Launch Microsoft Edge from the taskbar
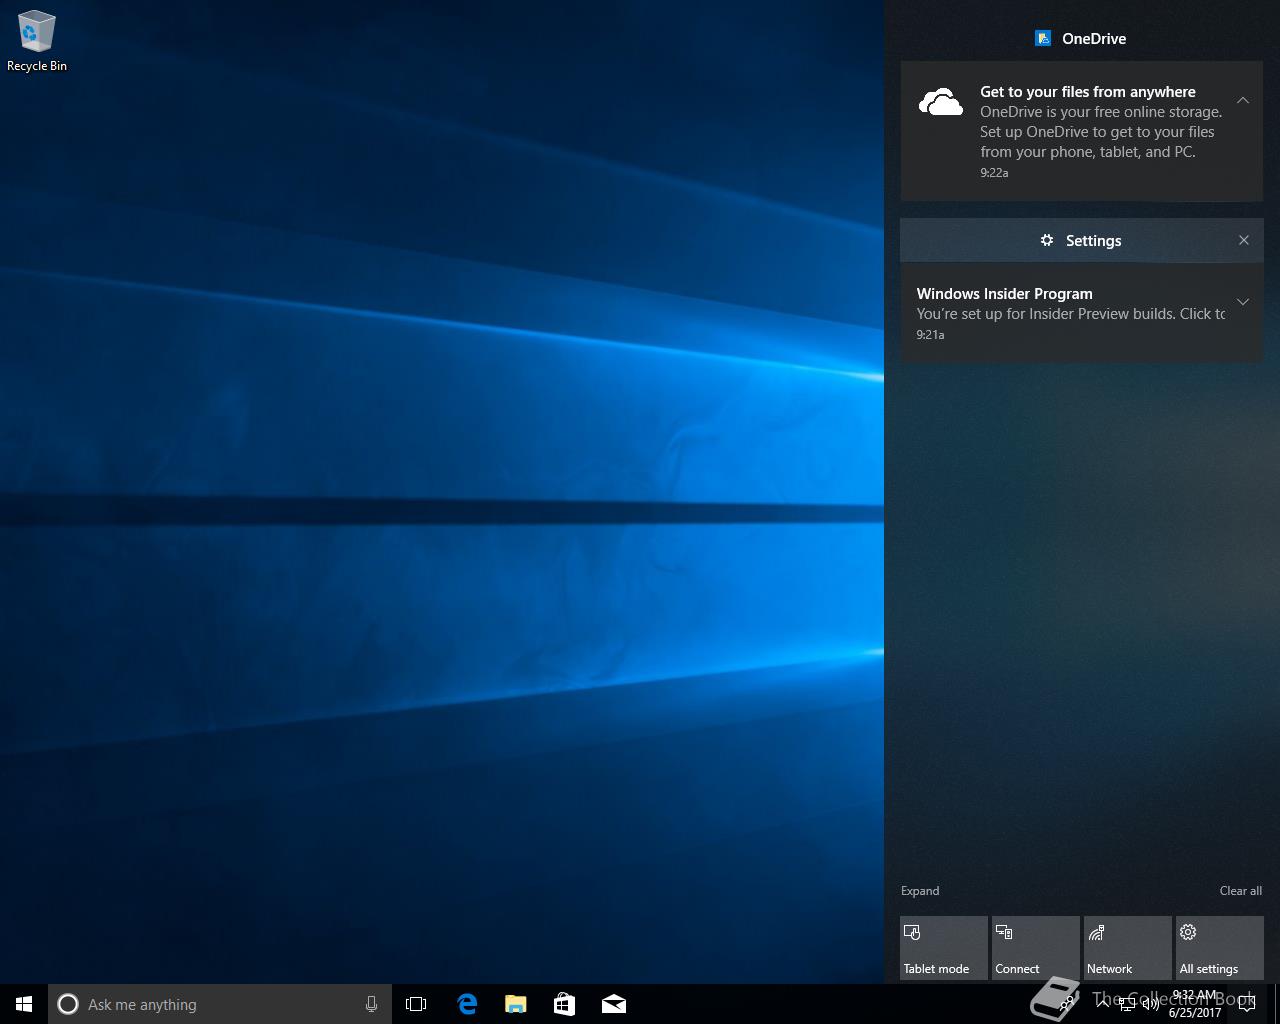Screen dimensions: 1280x1024 467,1004
